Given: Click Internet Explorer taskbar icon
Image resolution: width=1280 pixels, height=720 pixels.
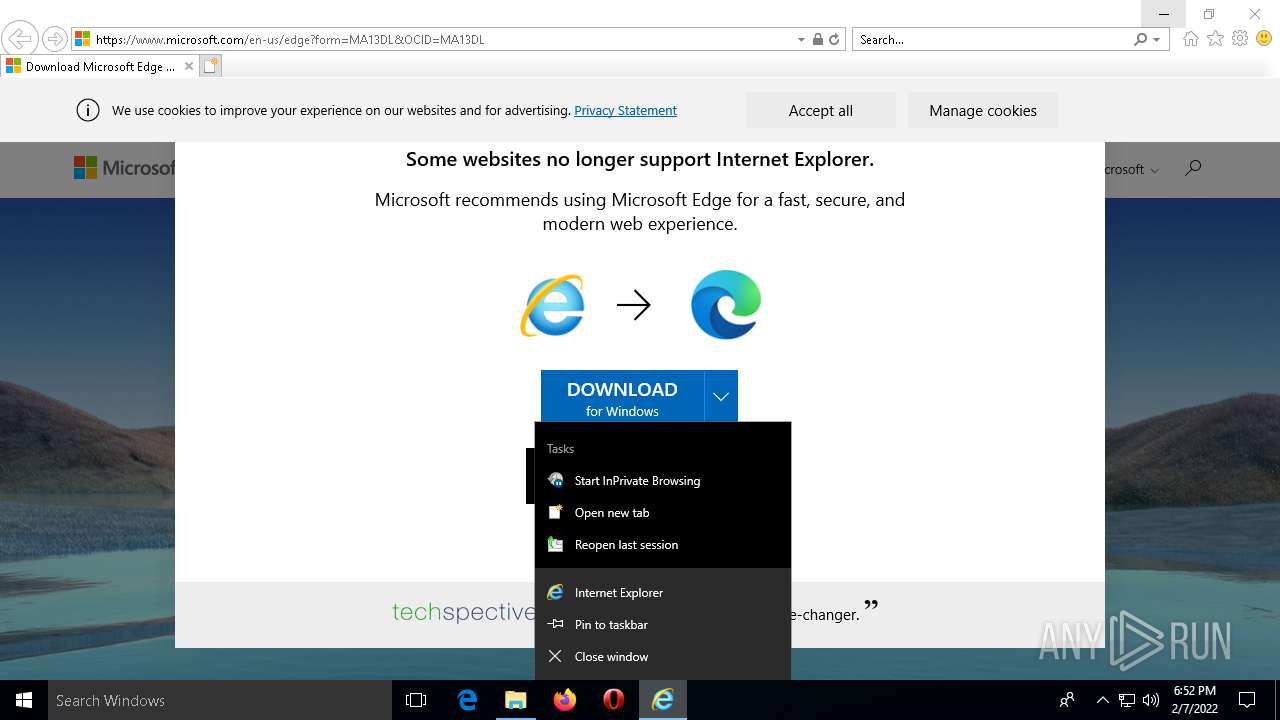Looking at the screenshot, I should [663, 700].
